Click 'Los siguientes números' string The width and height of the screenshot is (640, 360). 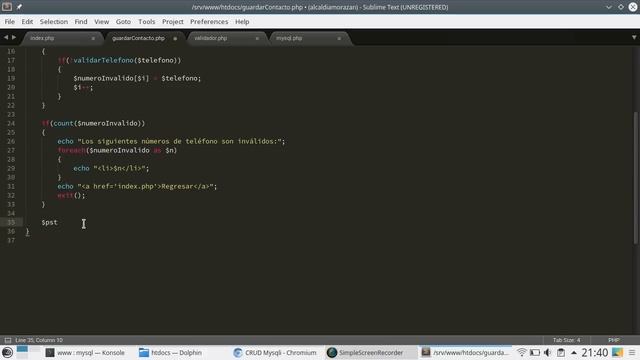click(x=179, y=141)
